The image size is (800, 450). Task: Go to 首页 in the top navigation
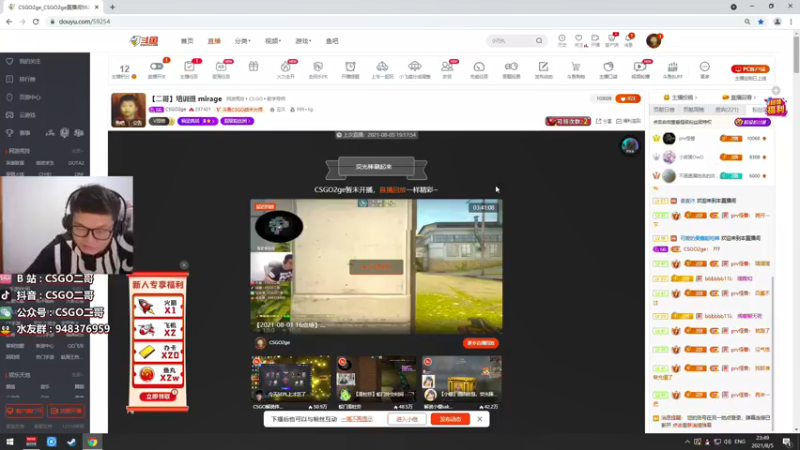(187, 41)
